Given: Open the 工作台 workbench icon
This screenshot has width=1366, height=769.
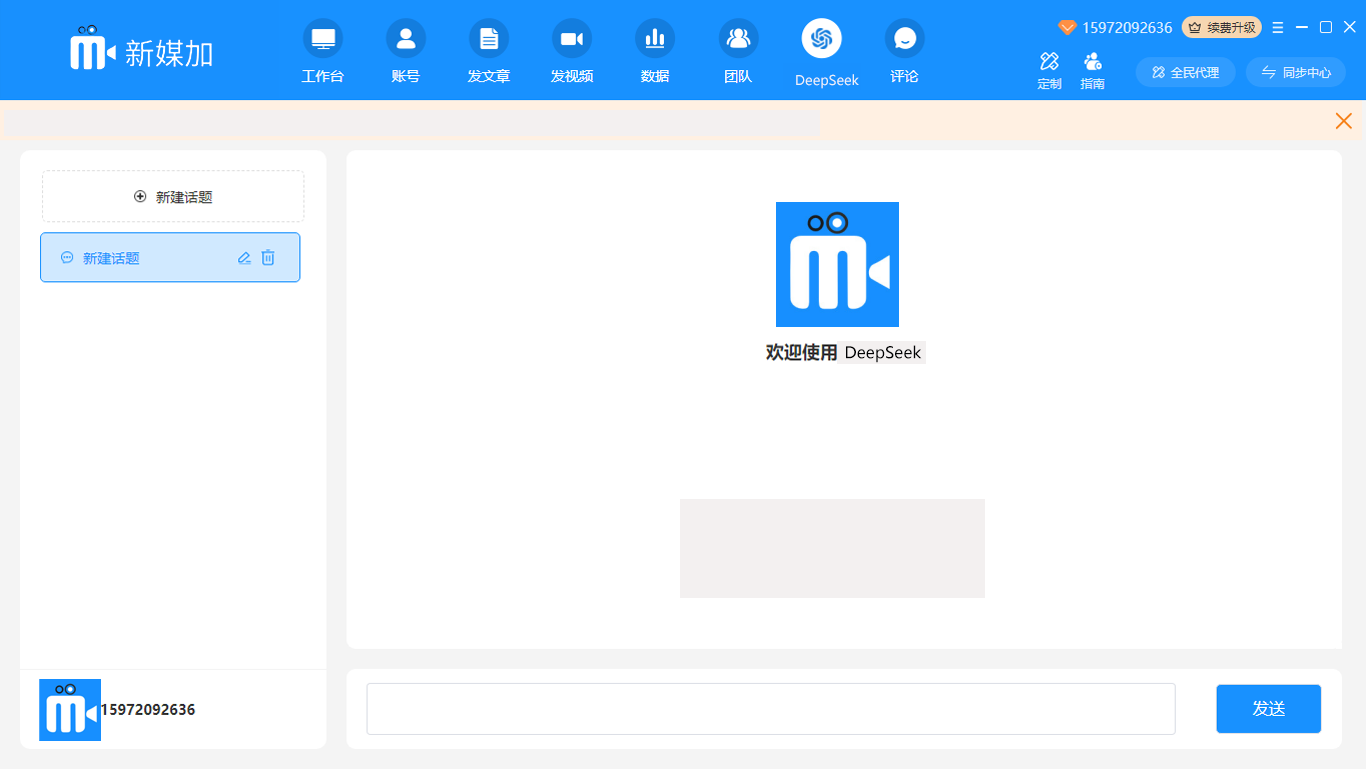Looking at the screenshot, I should click(322, 40).
